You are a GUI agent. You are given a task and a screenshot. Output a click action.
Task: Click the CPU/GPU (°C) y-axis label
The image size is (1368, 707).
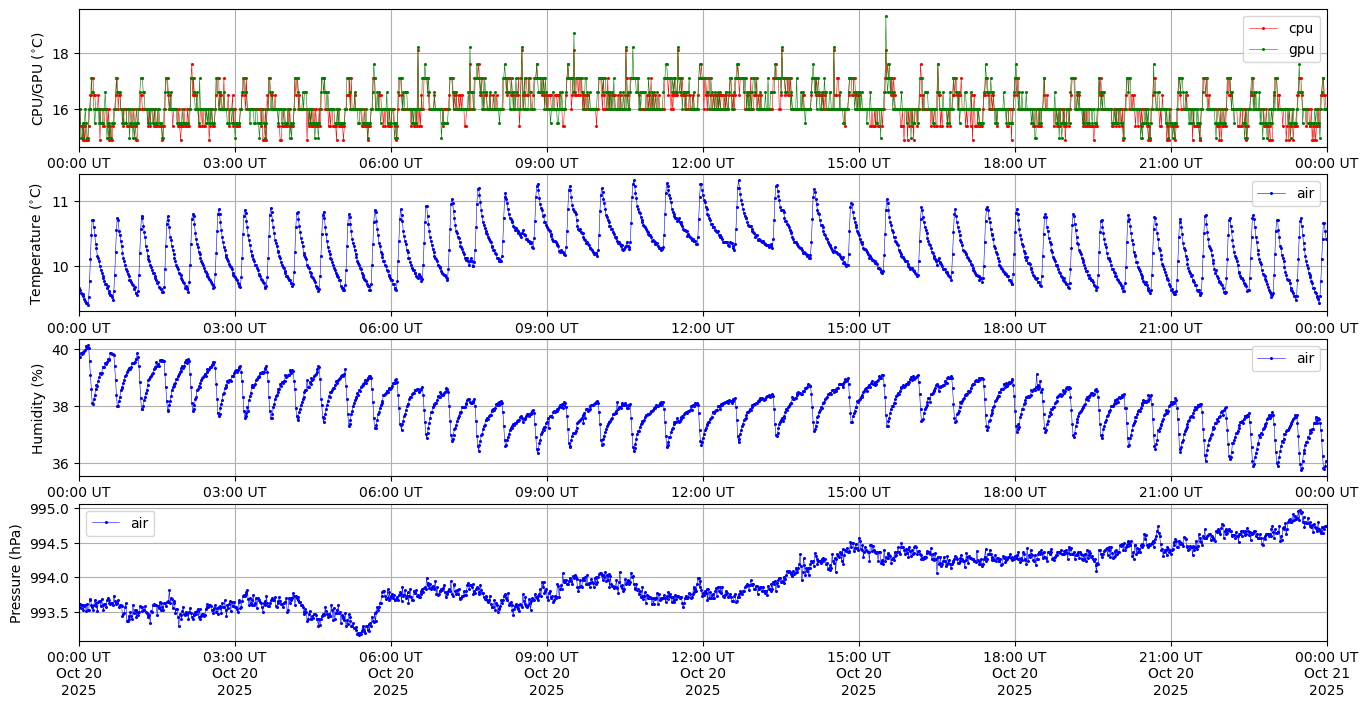tap(37, 79)
